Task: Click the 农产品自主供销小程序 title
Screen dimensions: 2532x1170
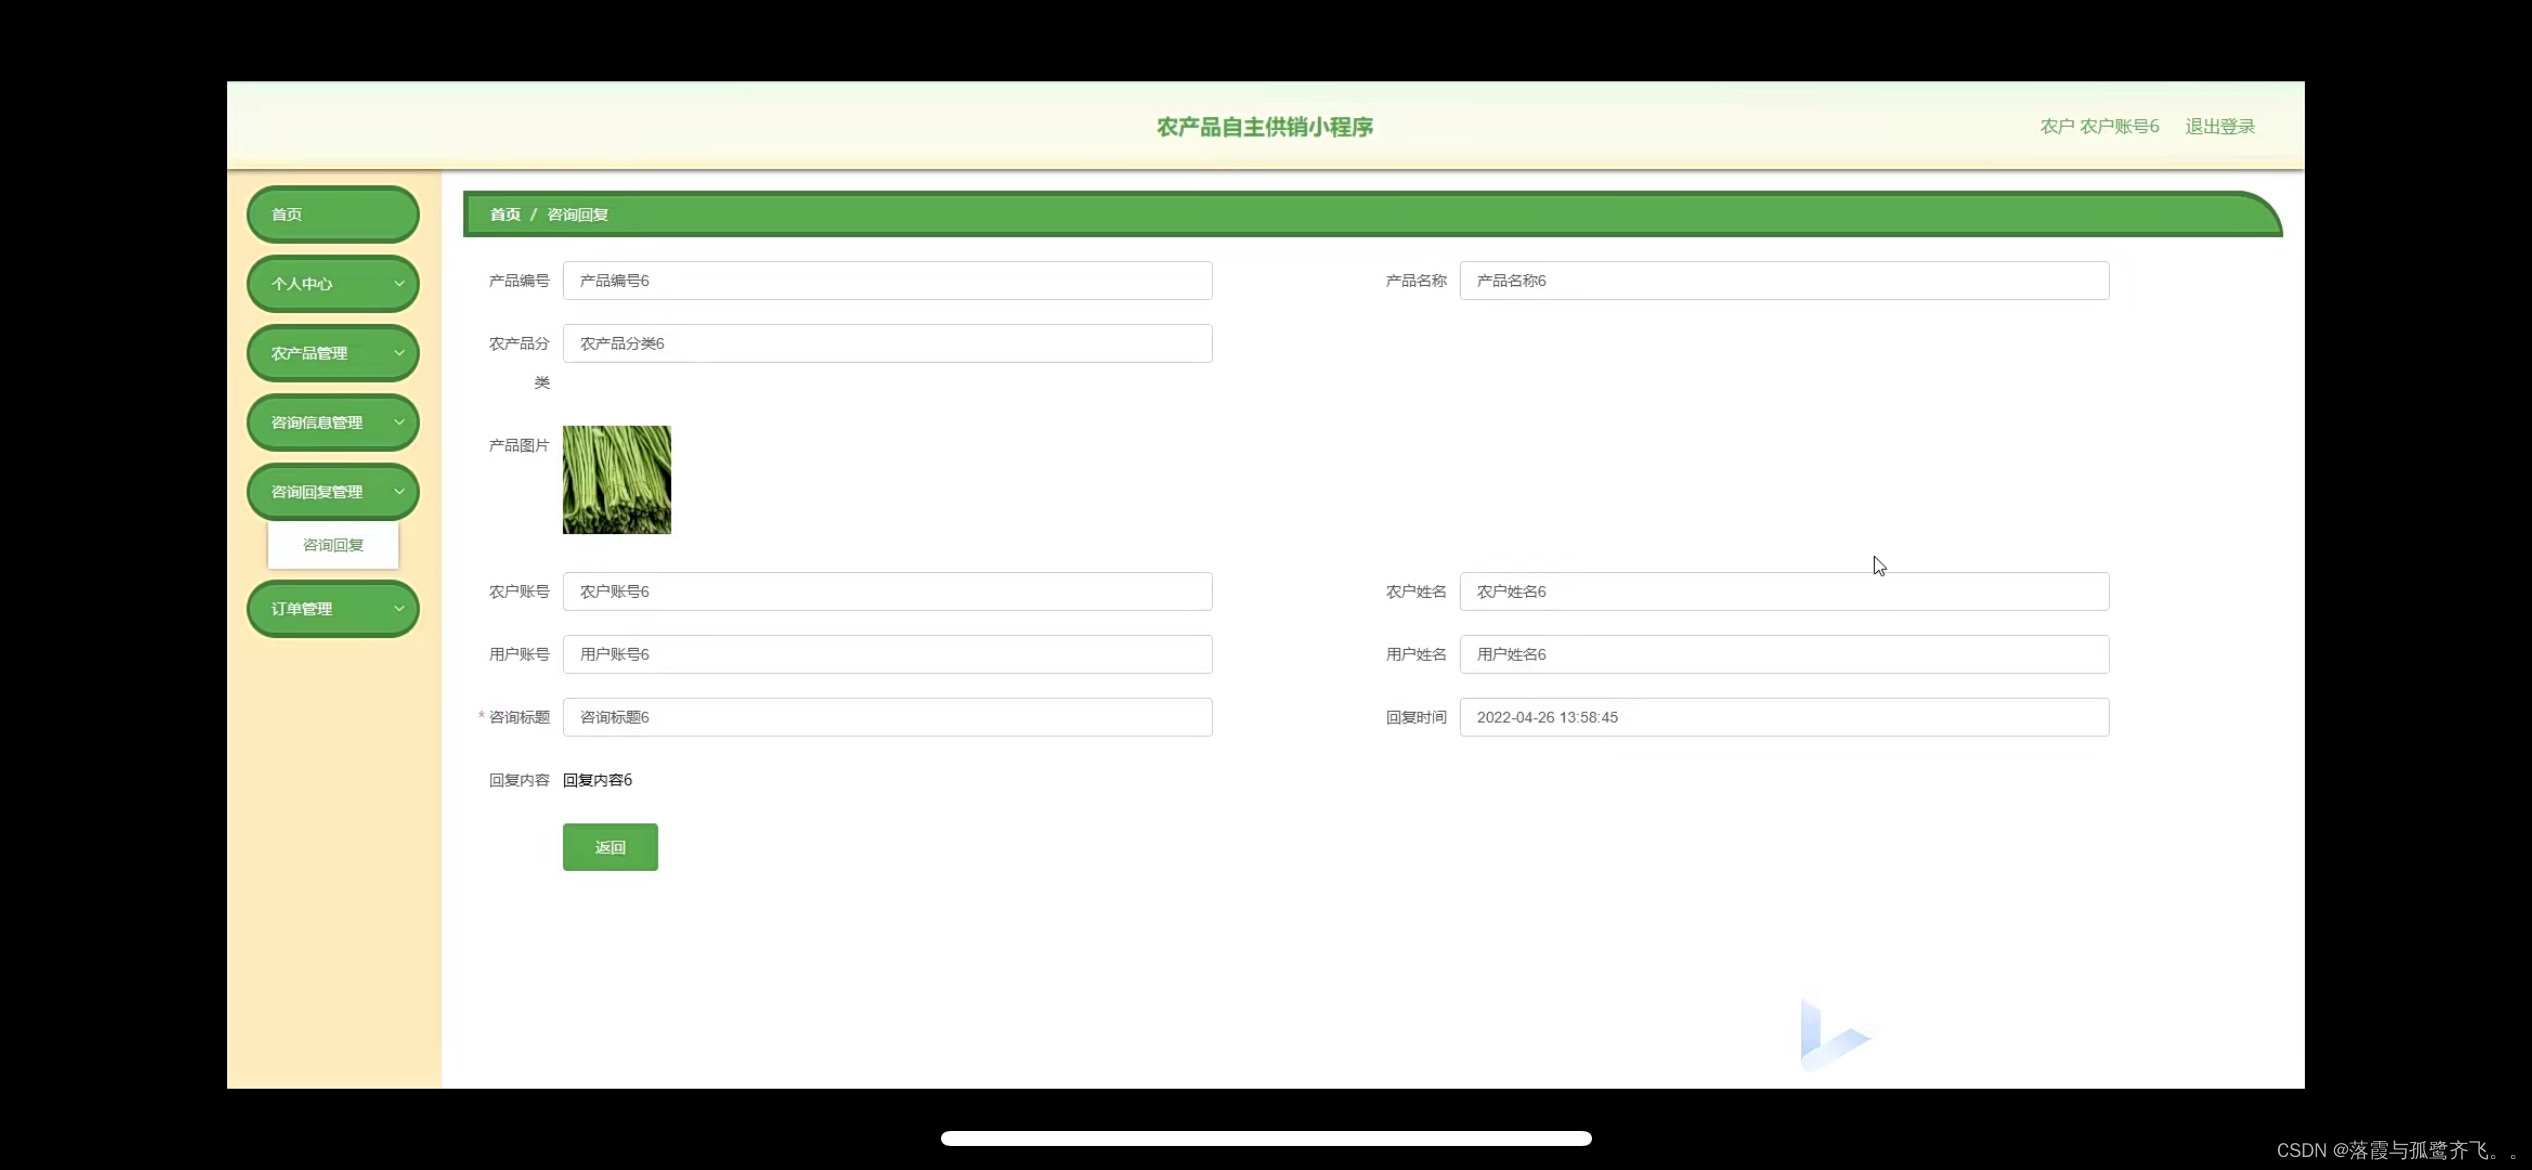Action: [x=1265, y=127]
